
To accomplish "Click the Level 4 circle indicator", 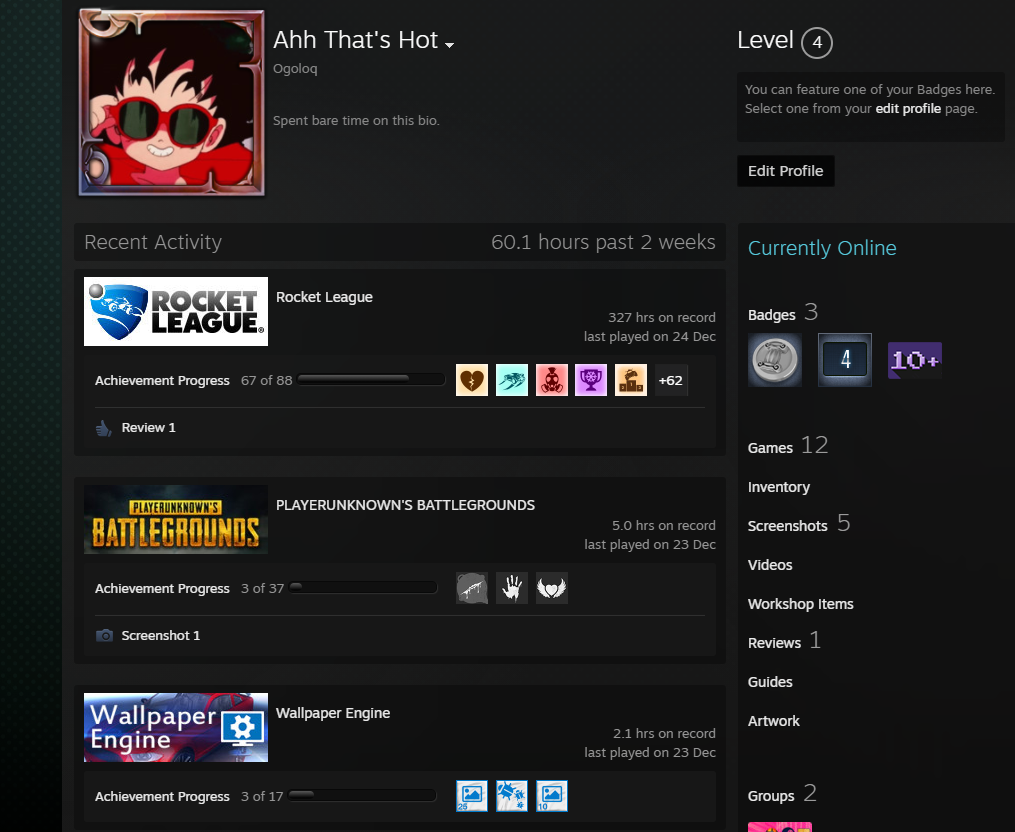I will (817, 43).
